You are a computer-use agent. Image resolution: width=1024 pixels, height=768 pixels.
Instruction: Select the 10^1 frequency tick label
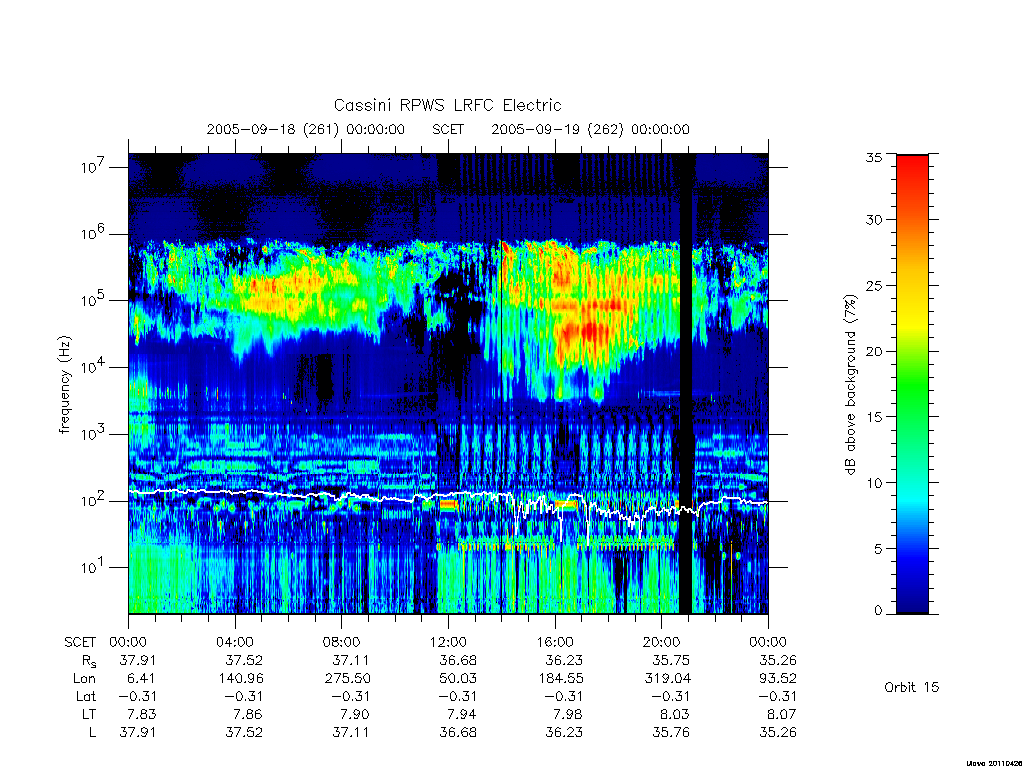[x=93, y=568]
